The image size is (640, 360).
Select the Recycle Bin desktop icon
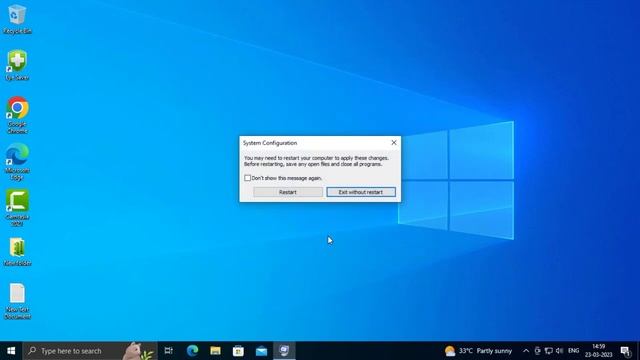[x=17, y=19]
